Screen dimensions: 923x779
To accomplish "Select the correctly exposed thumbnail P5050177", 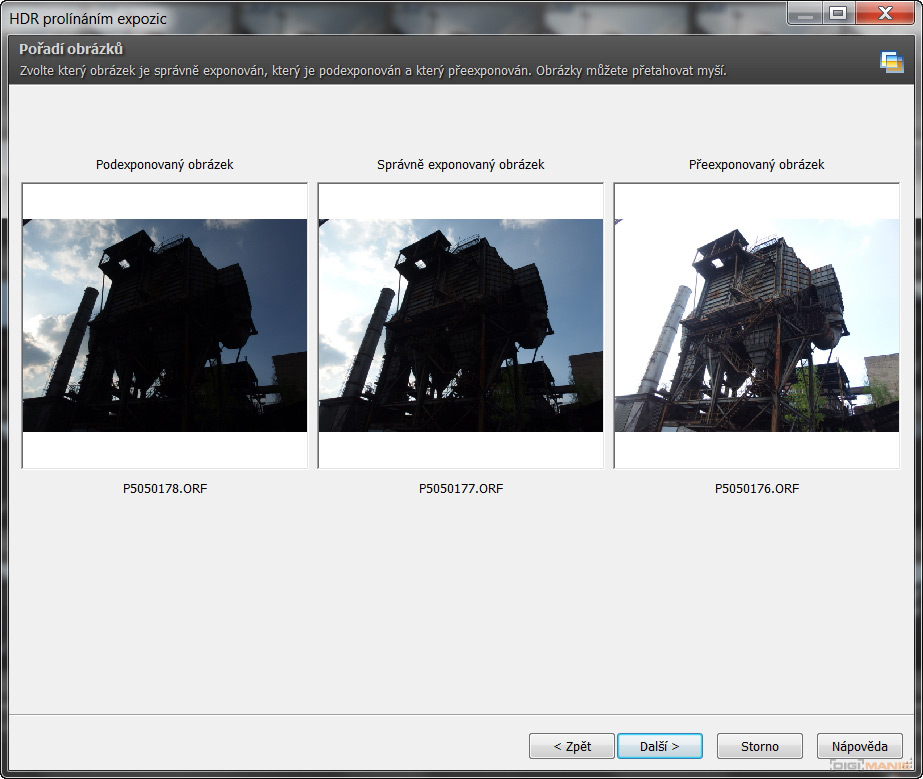I will 461,325.
